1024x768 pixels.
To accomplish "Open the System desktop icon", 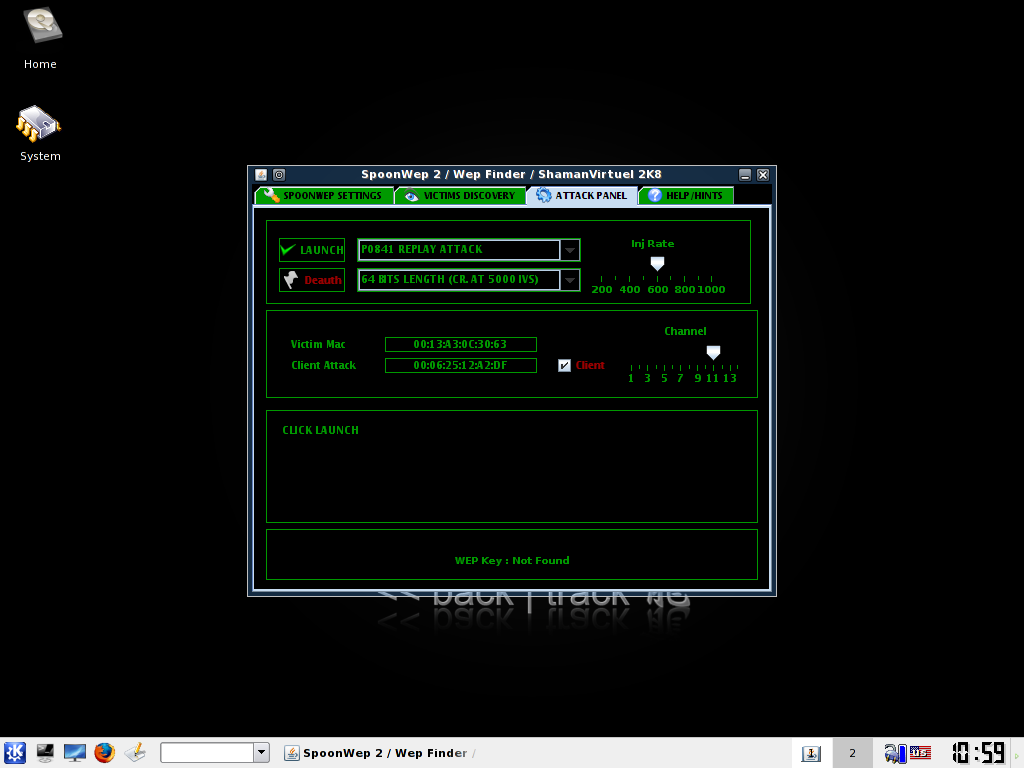I will point(40,133).
